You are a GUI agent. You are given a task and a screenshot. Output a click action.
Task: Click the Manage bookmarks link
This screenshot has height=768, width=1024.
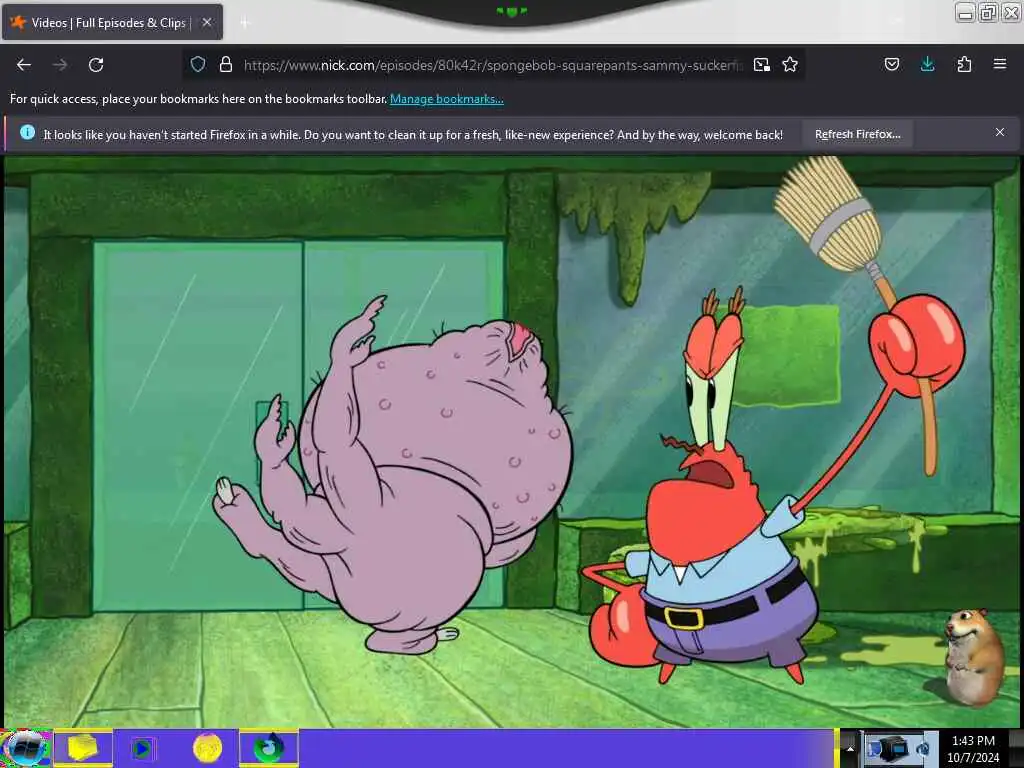447,99
